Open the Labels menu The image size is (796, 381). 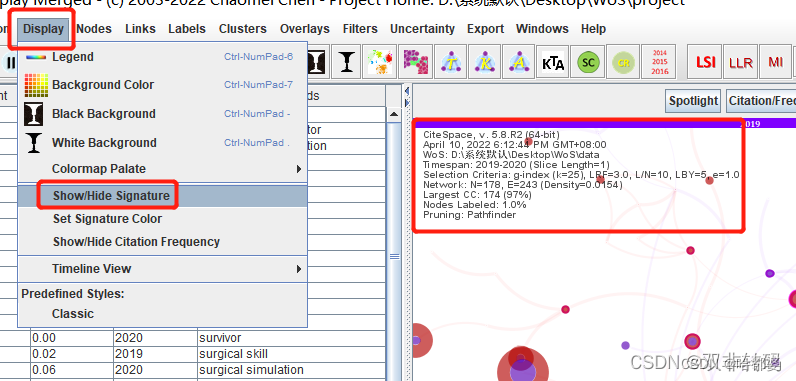[187, 29]
